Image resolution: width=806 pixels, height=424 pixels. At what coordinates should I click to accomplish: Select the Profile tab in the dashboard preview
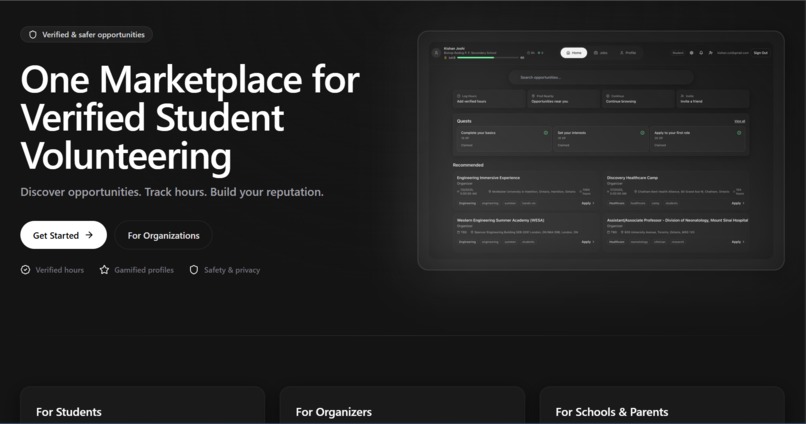coord(628,52)
